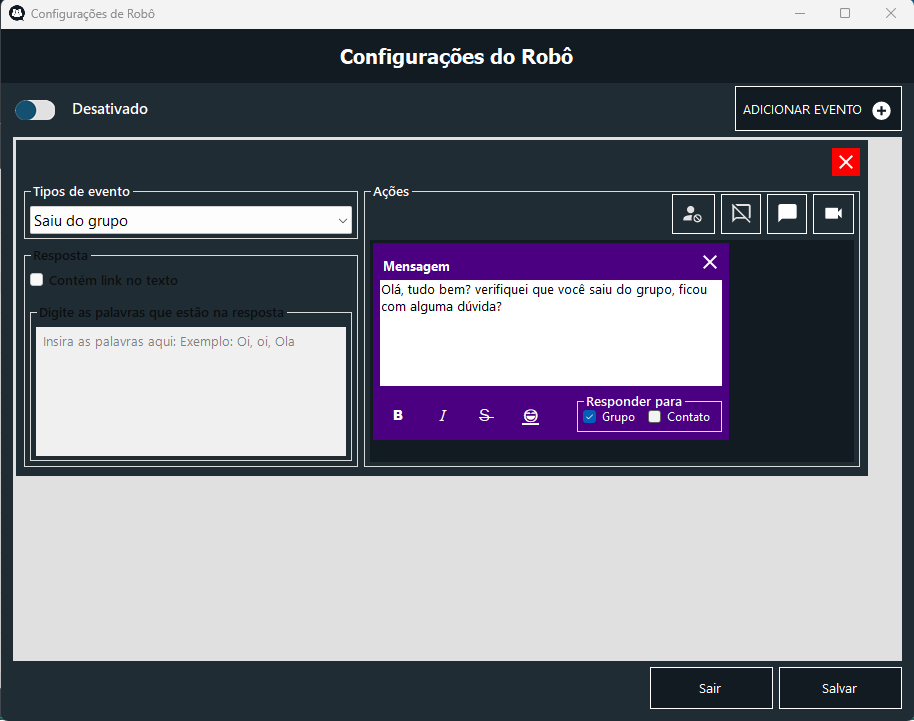914x721 pixels.
Task: Open the 'Saiu do grupo' event type dropdown
Action: [x=191, y=220]
